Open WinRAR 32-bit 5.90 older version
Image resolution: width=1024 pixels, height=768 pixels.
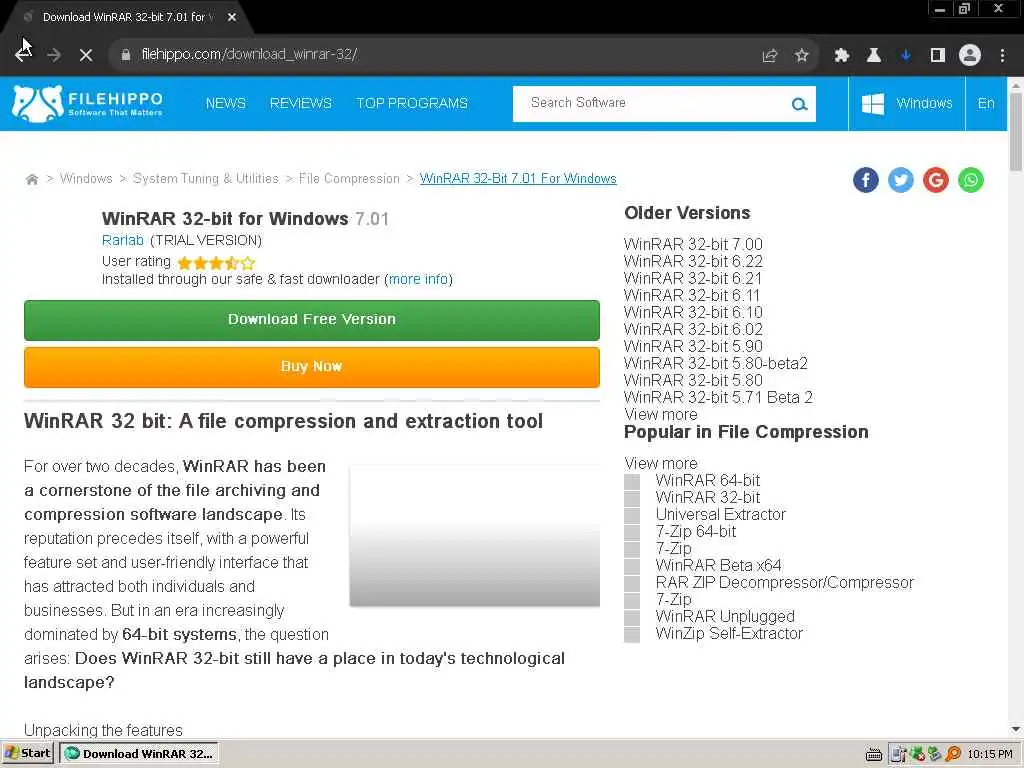(x=693, y=346)
